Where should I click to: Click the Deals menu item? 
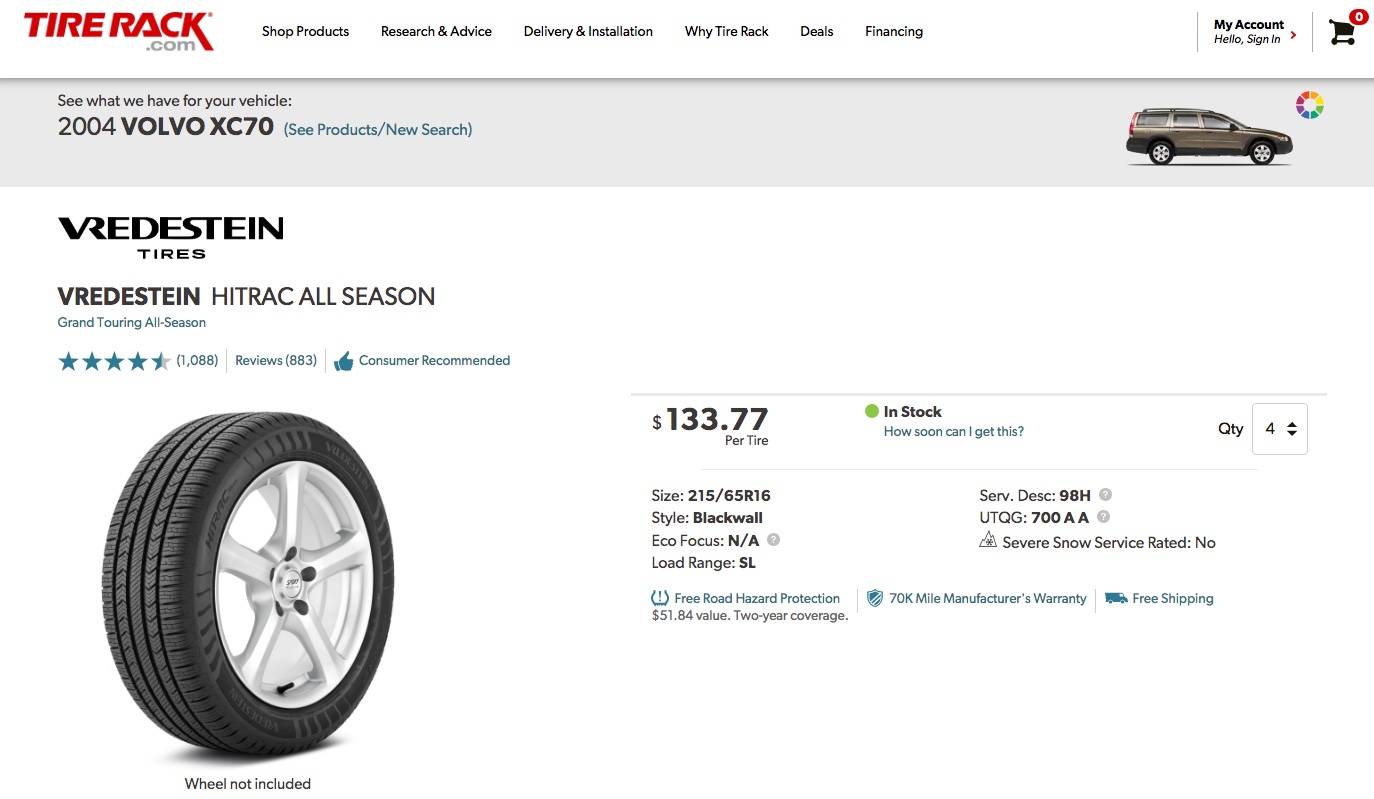tap(816, 31)
